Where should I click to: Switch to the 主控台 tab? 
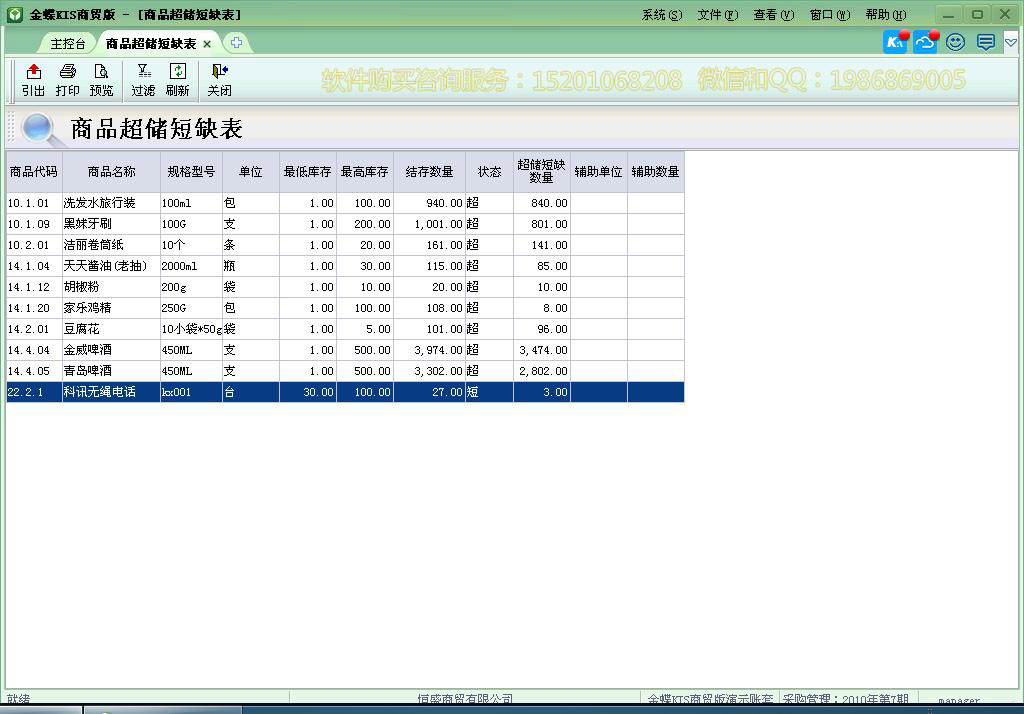pyautogui.click(x=66, y=43)
